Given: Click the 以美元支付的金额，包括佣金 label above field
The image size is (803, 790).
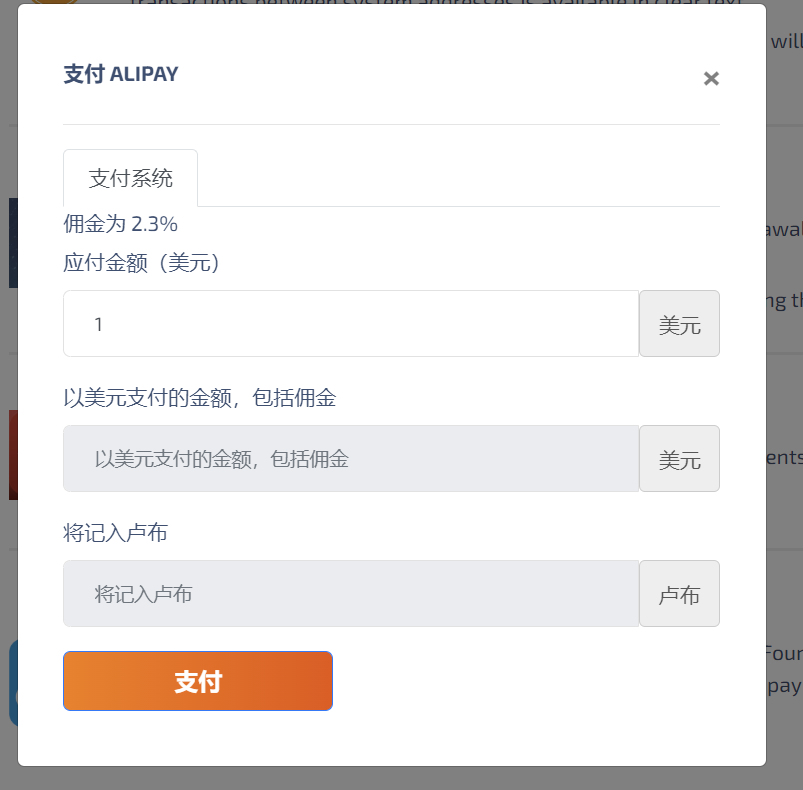Looking at the screenshot, I should [200, 398].
